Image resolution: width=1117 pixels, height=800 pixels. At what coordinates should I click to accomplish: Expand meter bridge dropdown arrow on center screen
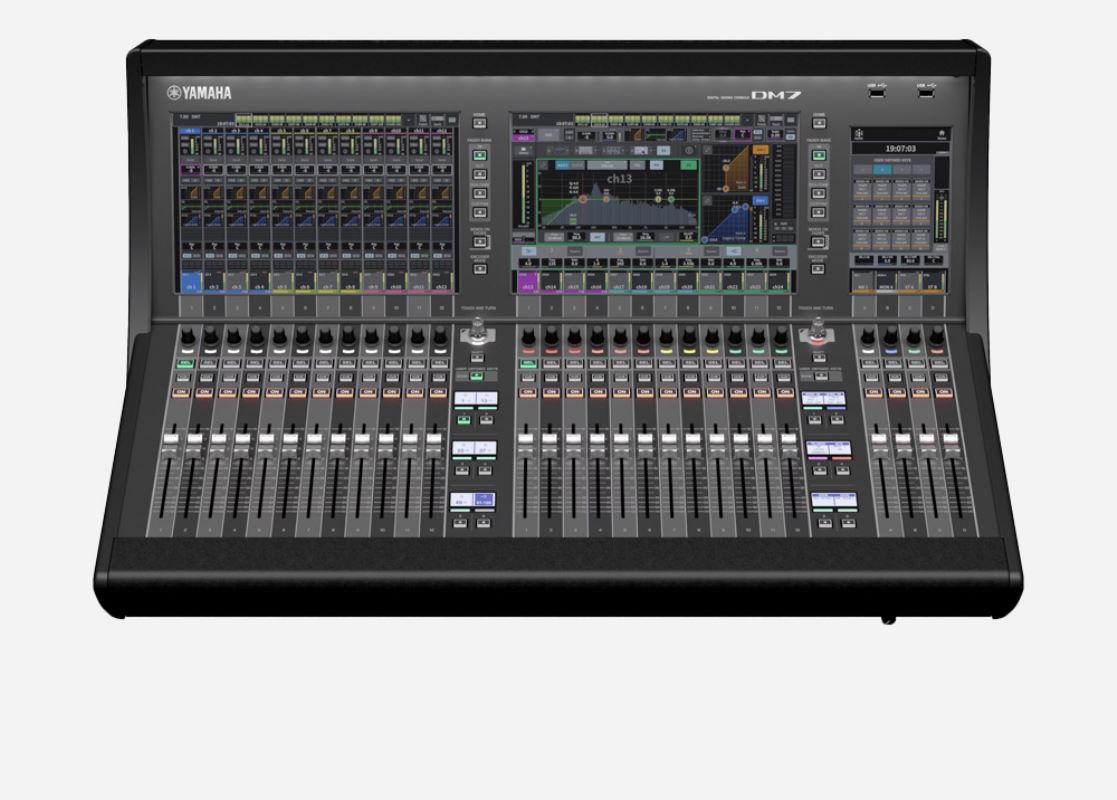(x=748, y=120)
